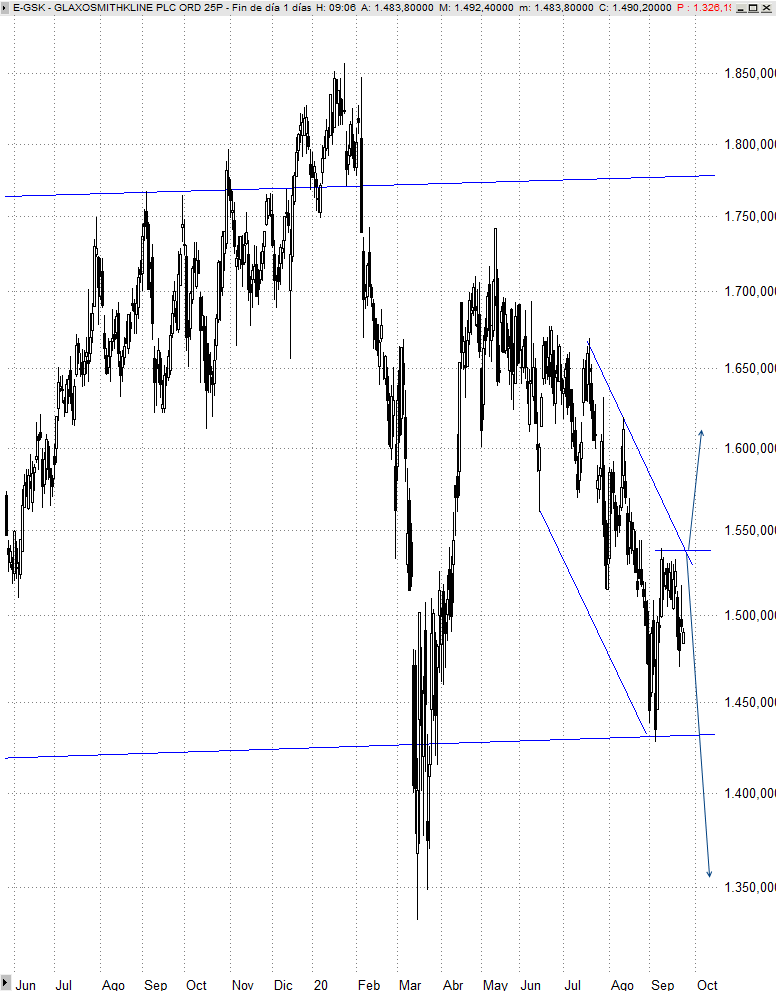776x991 pixels.
Task: Close the E-GSK chart window
Action: click(765, 8)
